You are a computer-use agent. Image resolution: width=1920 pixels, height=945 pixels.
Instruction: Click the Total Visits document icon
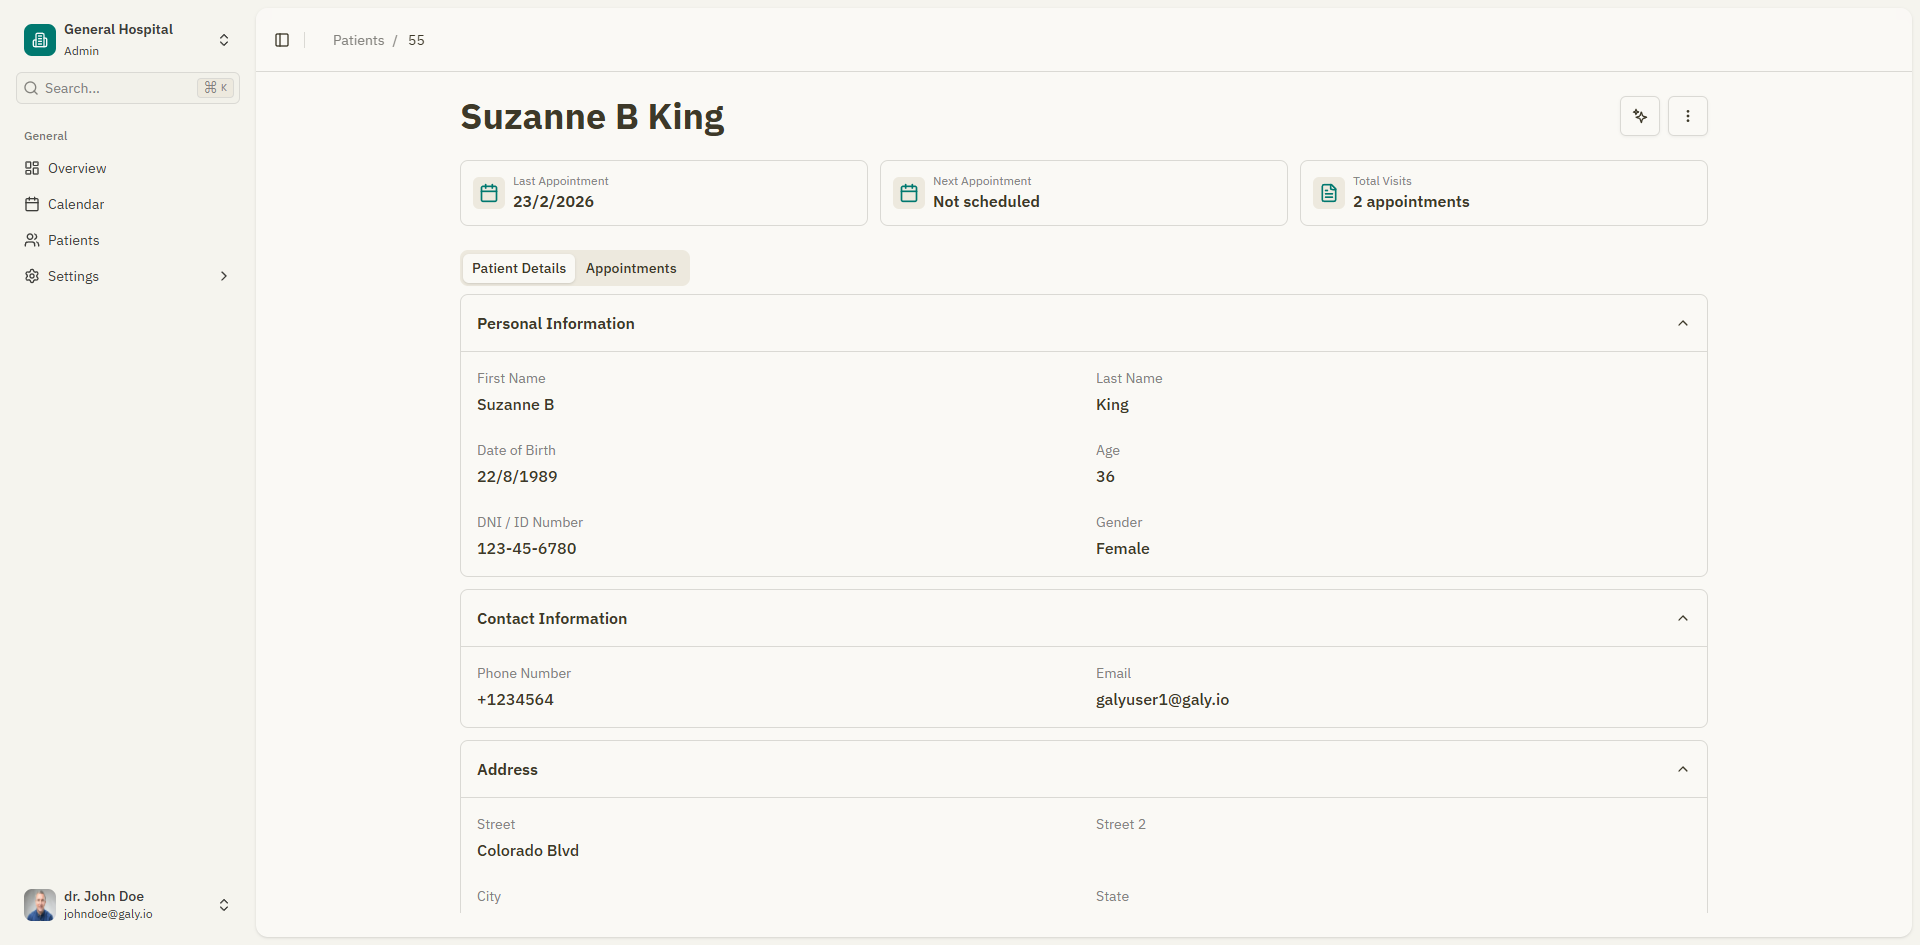click(x=1327, y=192)
